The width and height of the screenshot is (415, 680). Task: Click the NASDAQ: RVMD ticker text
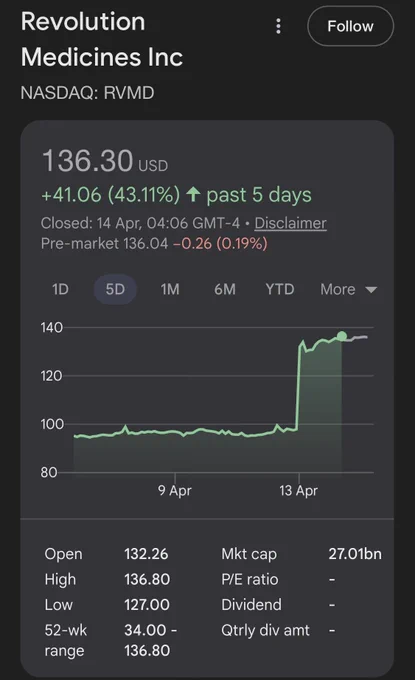click(87, 93)
